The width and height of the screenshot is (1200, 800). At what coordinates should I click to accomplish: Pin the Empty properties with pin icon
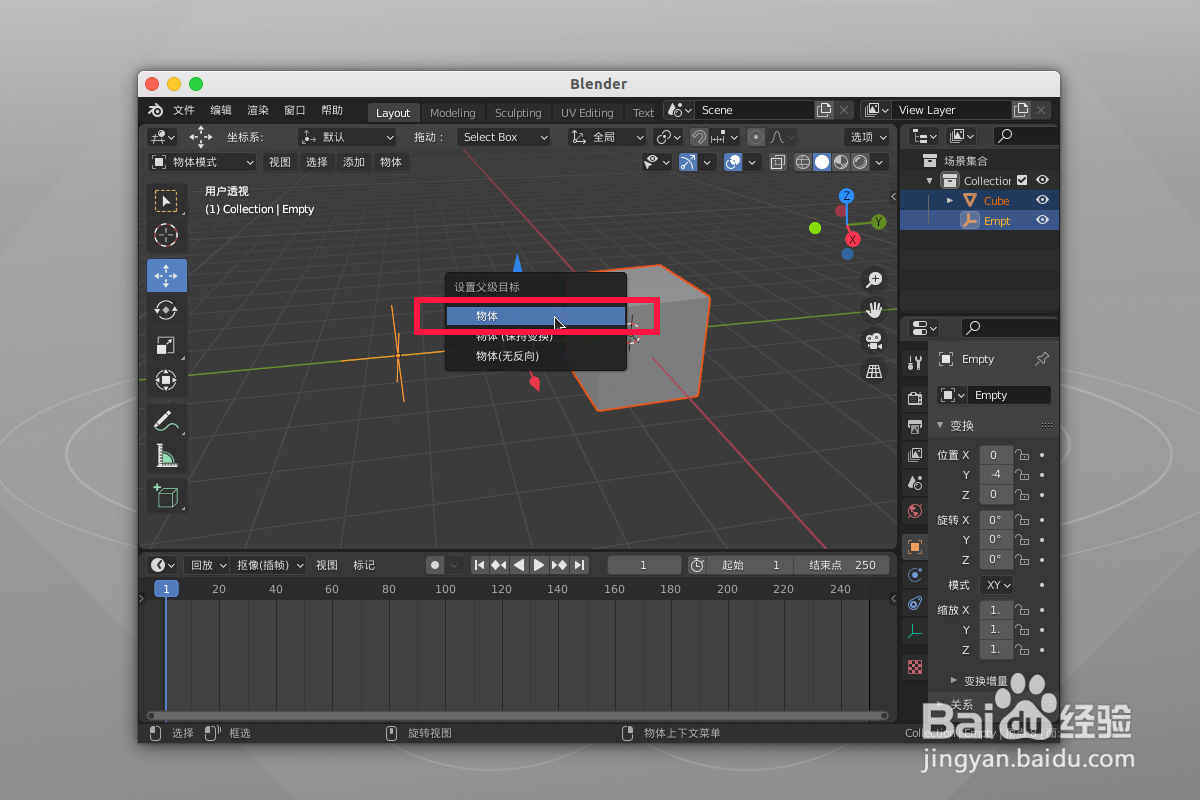(x=1041, y=359)
